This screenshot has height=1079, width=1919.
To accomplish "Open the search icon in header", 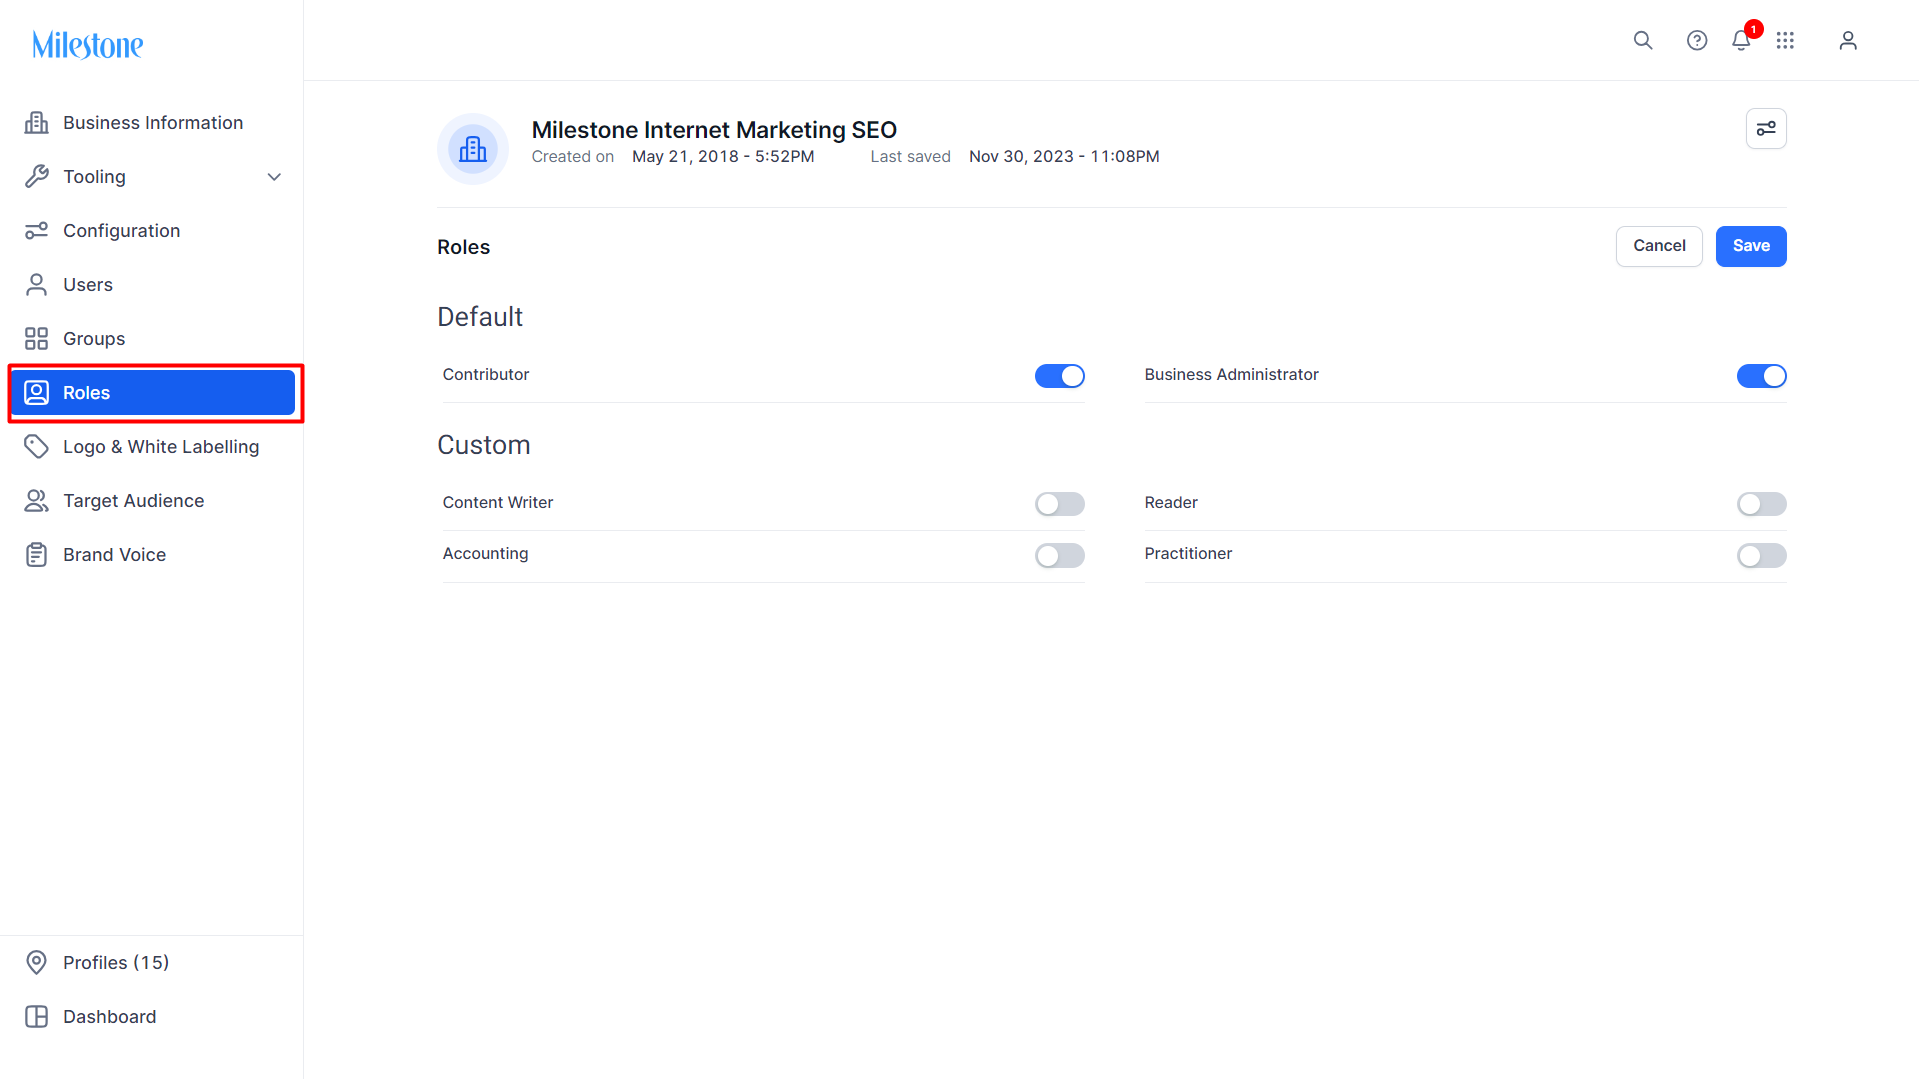I will pos(1643,40).
